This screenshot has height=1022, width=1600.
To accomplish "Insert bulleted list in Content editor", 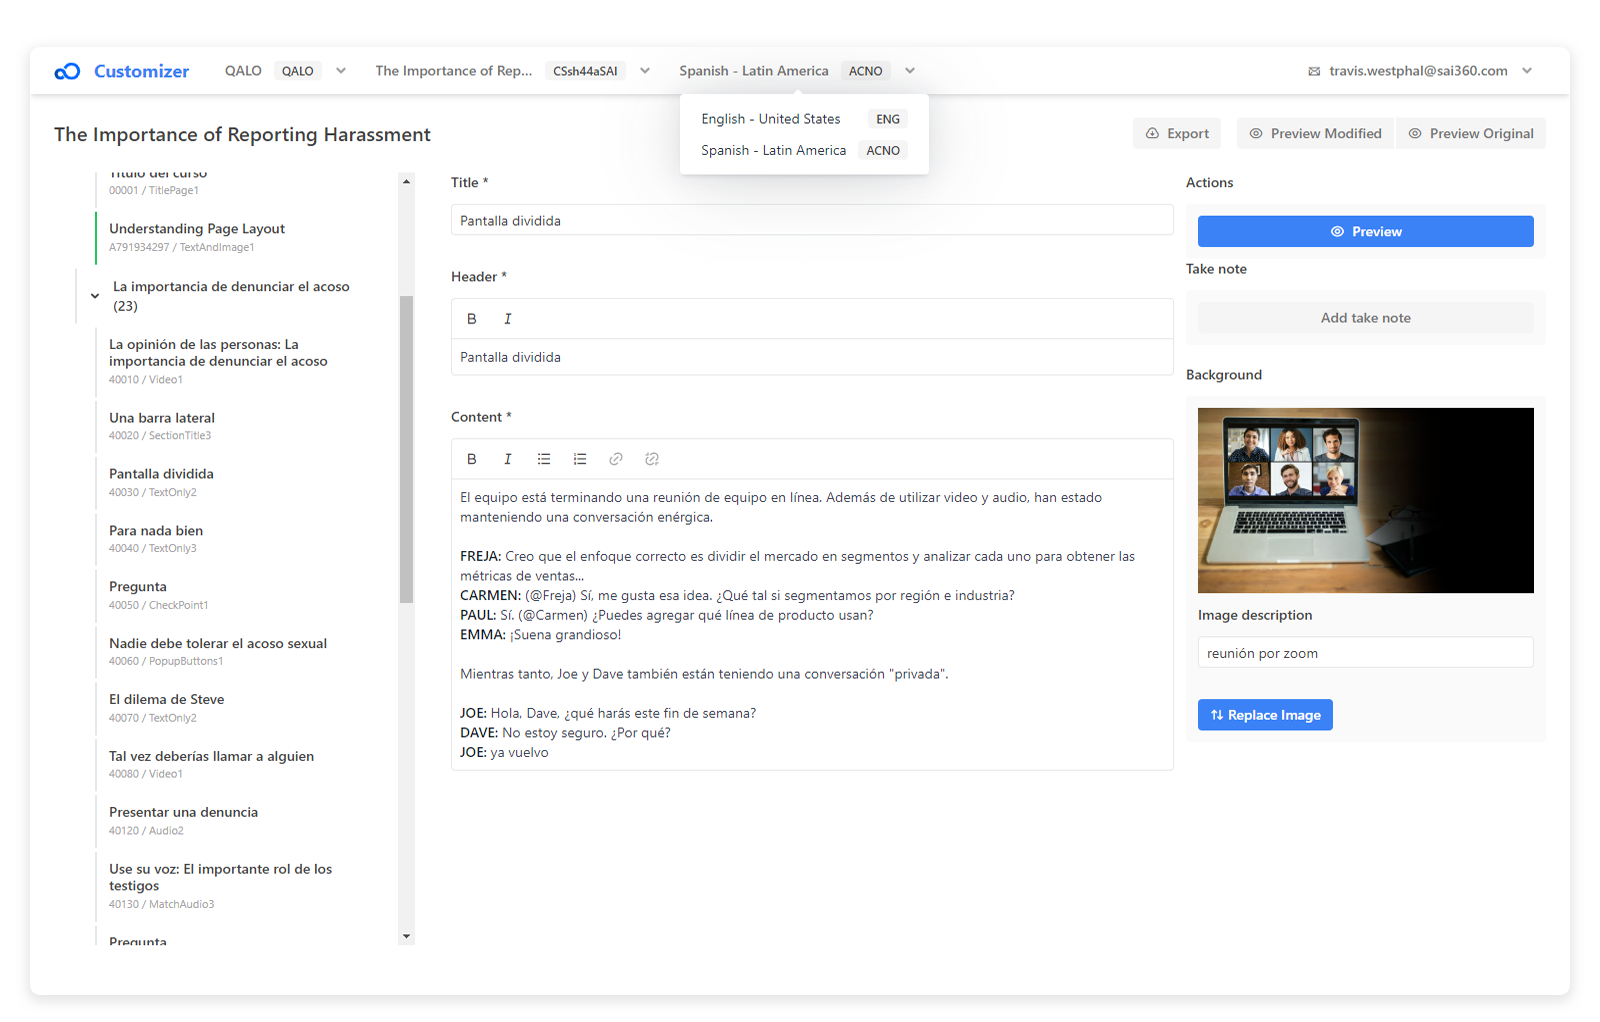I will coord(544,459).
